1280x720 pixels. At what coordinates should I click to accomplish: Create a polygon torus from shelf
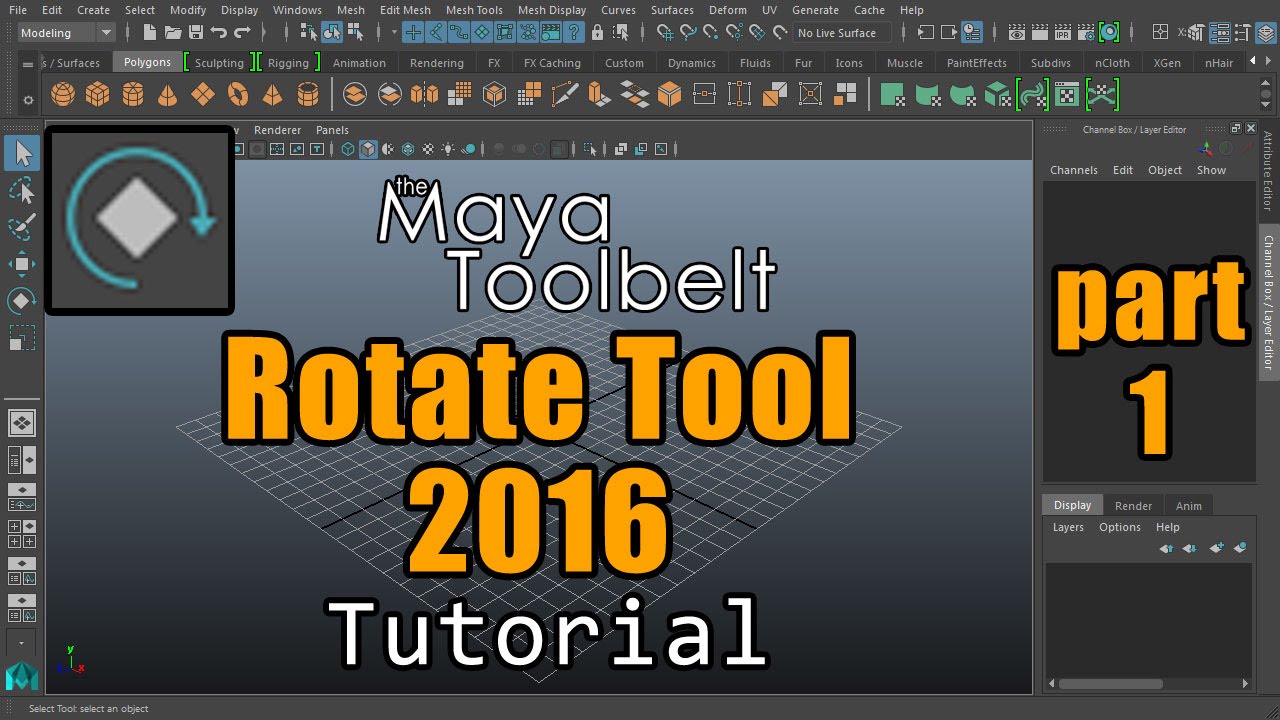(x=238, y=95)
